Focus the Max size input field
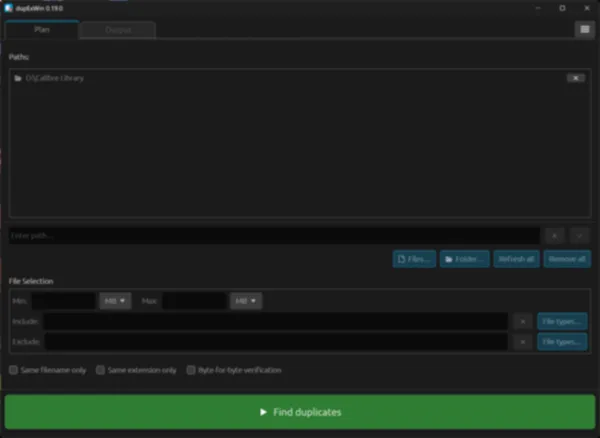 pos(194,301)
